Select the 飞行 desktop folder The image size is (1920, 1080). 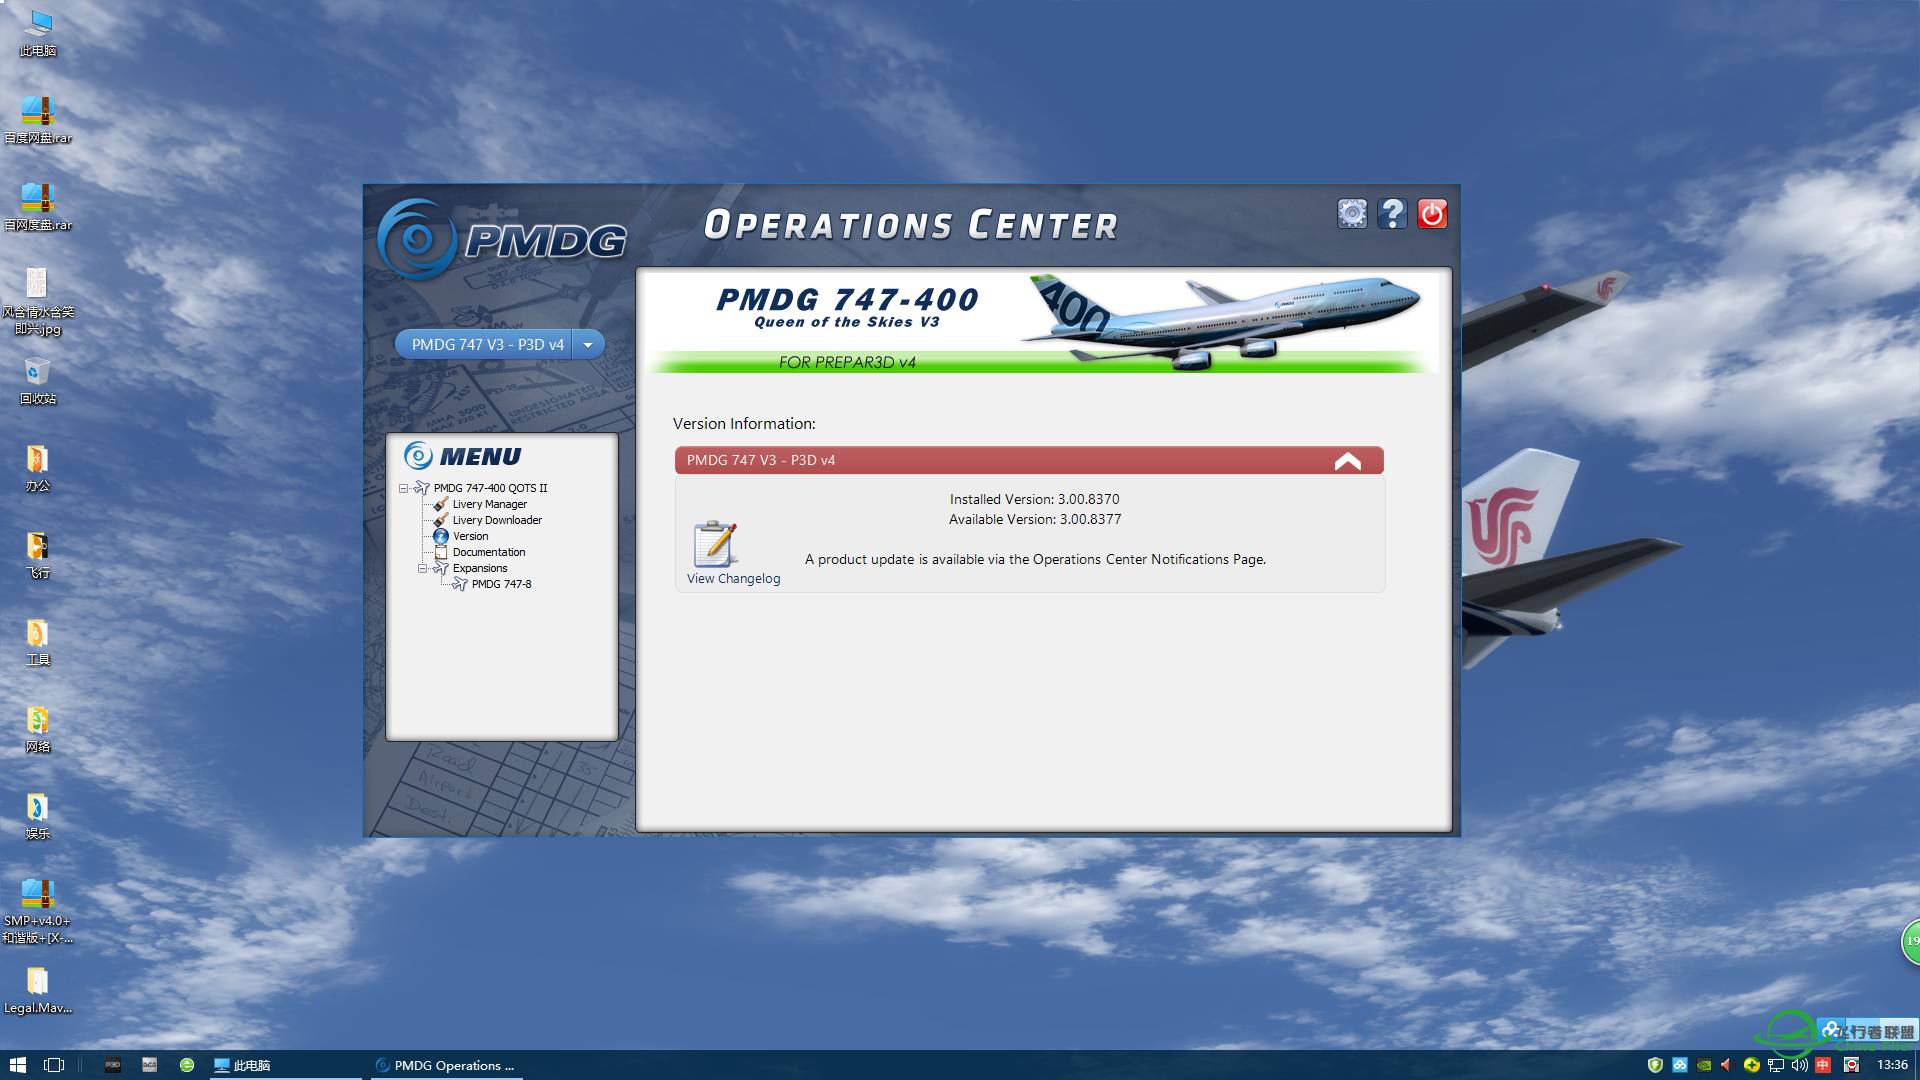click(38, 555)
